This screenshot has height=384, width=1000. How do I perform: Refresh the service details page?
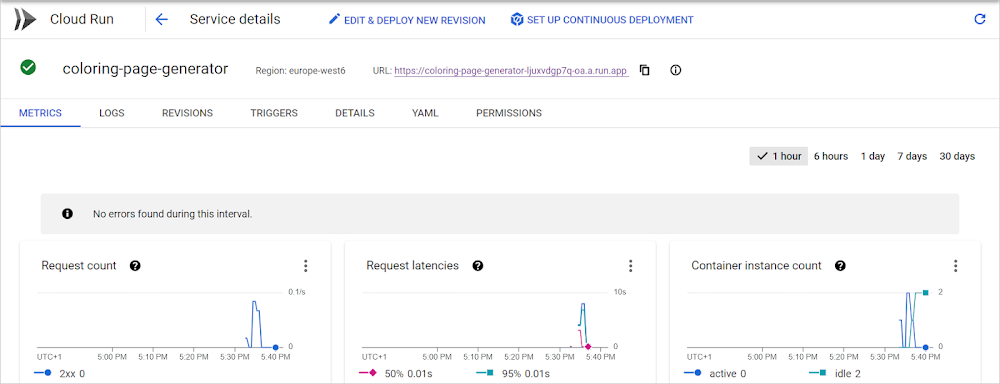(x=980, y=20)
